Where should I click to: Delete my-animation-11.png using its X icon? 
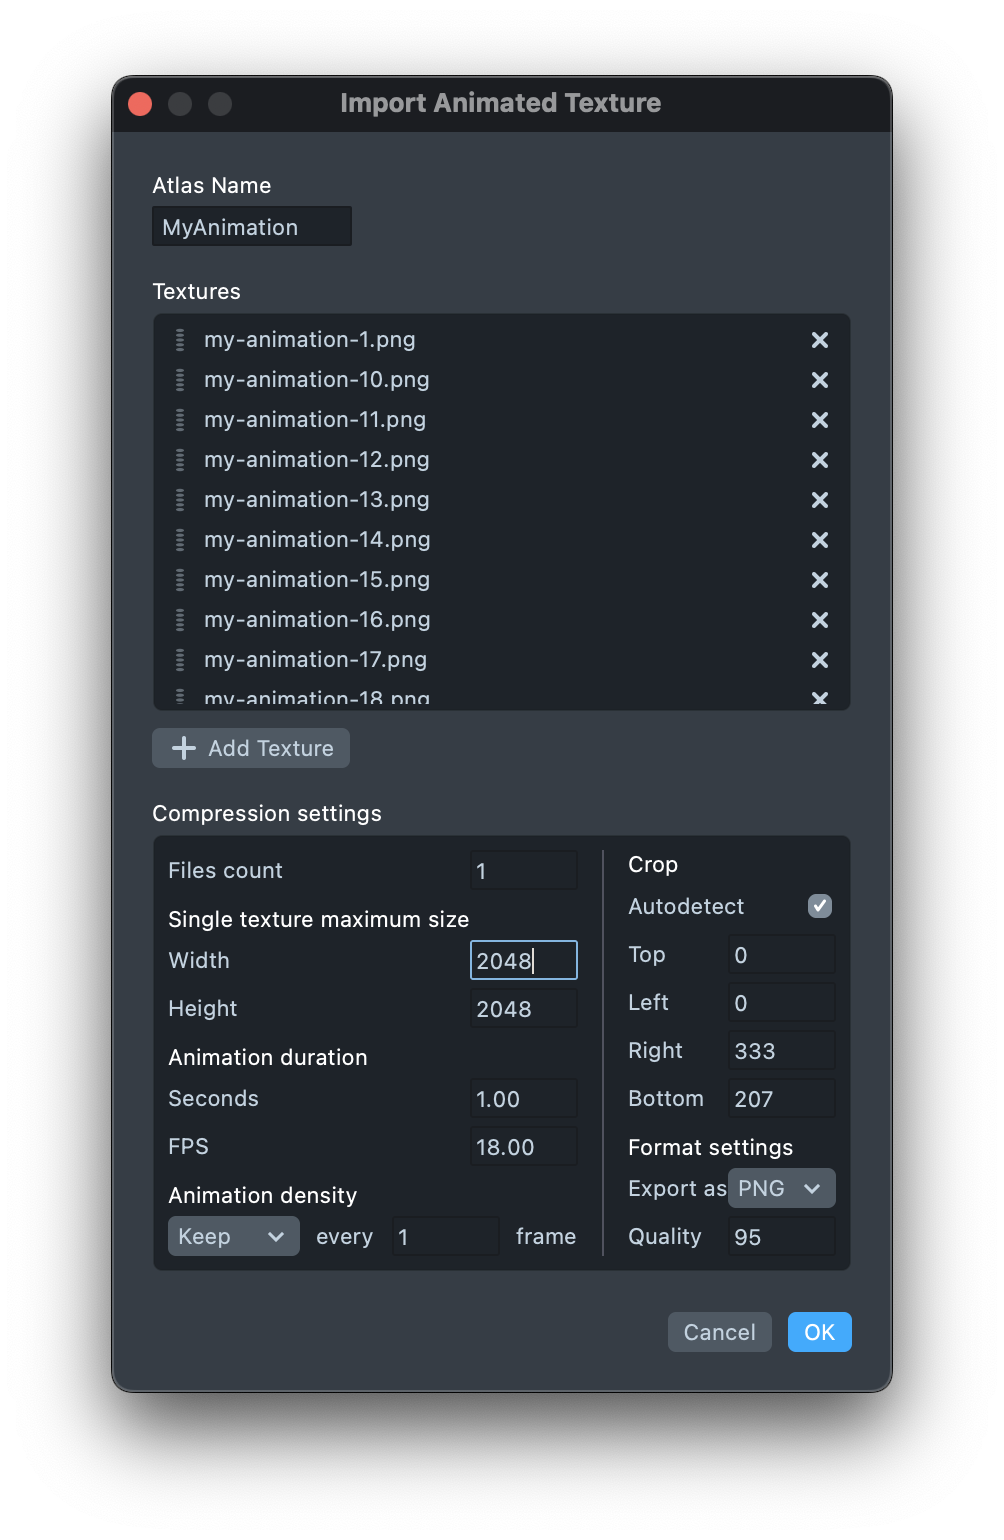pyautogui.click(x=819, y=420)
